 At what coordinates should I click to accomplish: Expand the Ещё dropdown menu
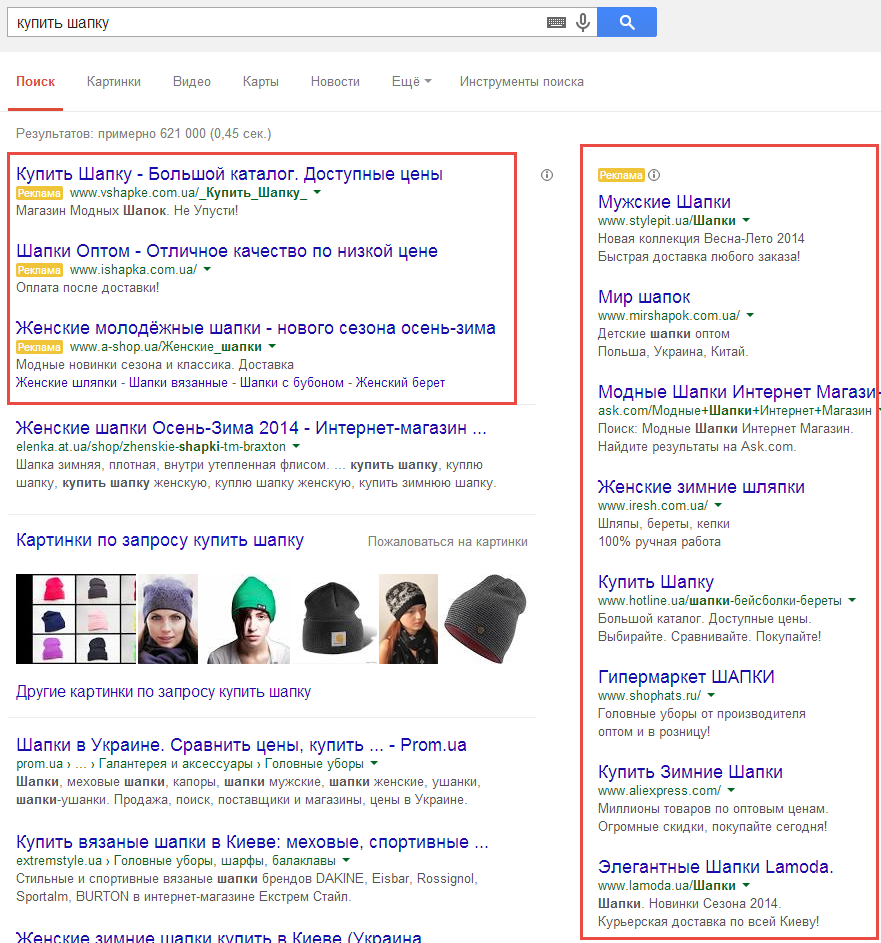click(x=411, y=82)
